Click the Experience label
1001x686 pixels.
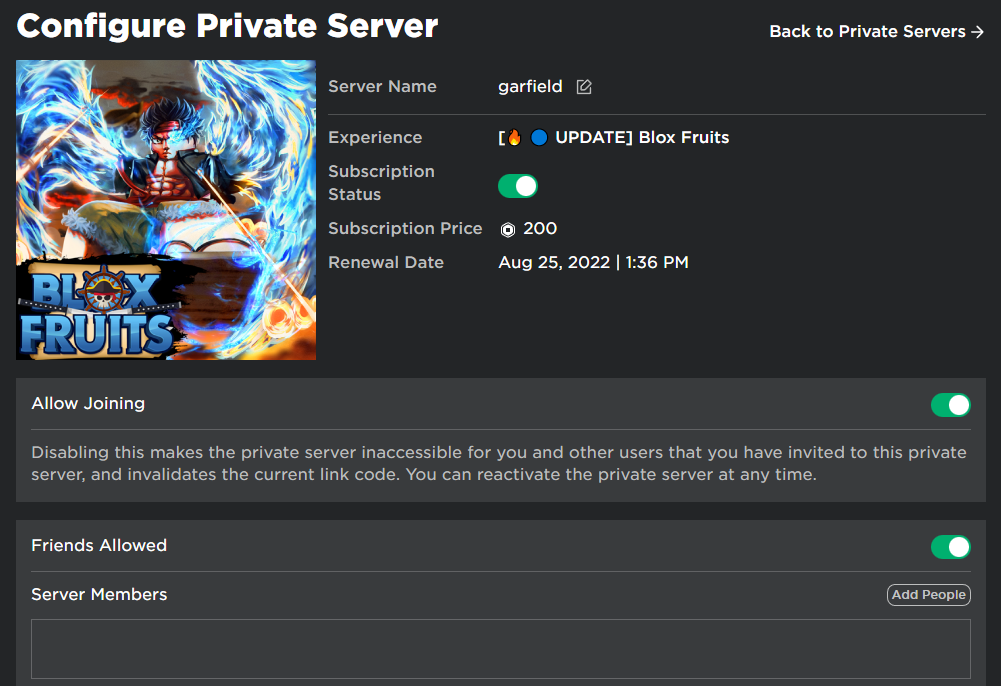pyautogui.click(x=375, y=137)
